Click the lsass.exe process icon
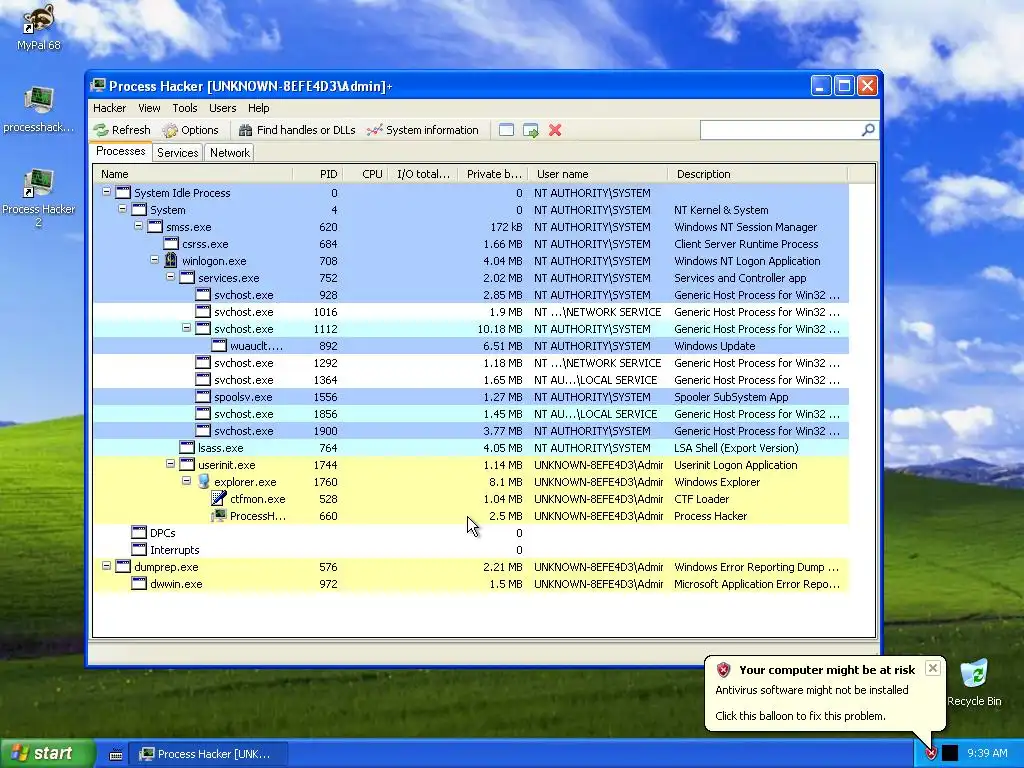This screenshot has width=1024, height=768. coord(187,447)
